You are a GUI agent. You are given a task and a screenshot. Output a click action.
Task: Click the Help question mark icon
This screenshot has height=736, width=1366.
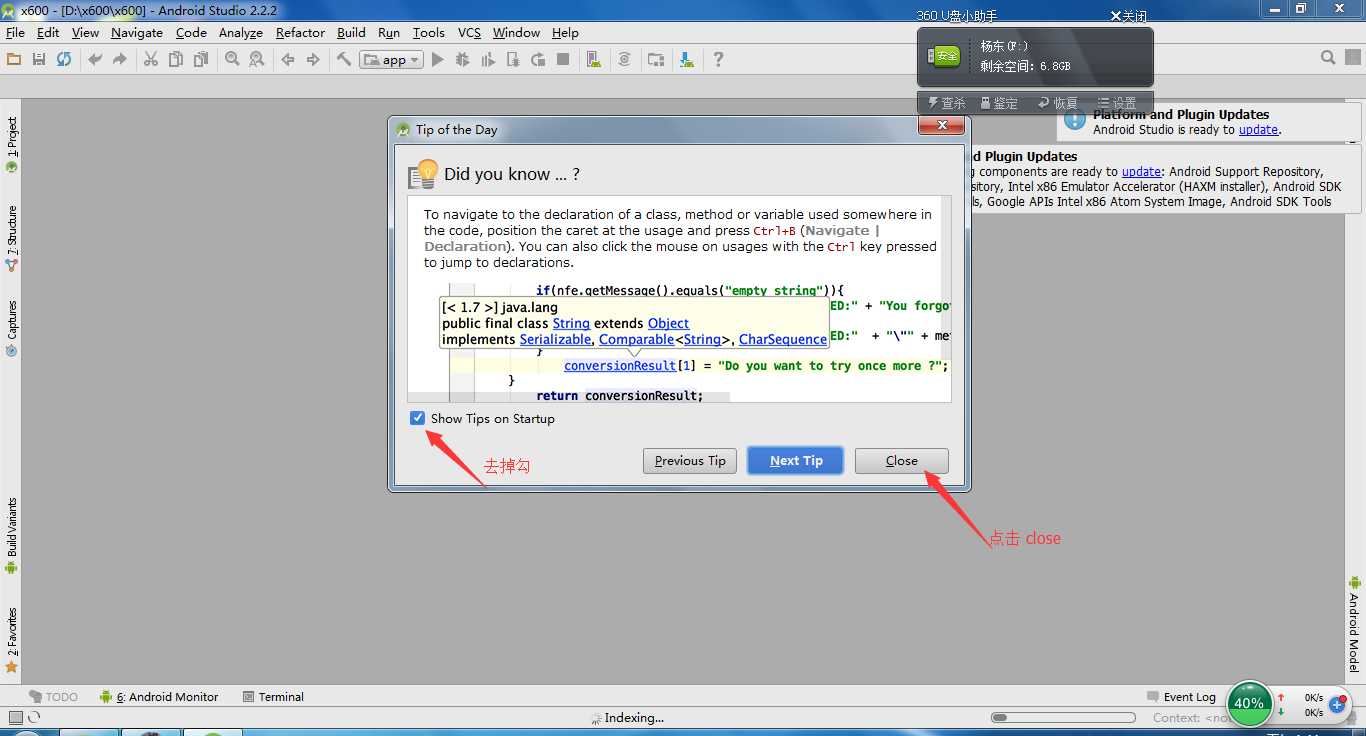[718, 59]
